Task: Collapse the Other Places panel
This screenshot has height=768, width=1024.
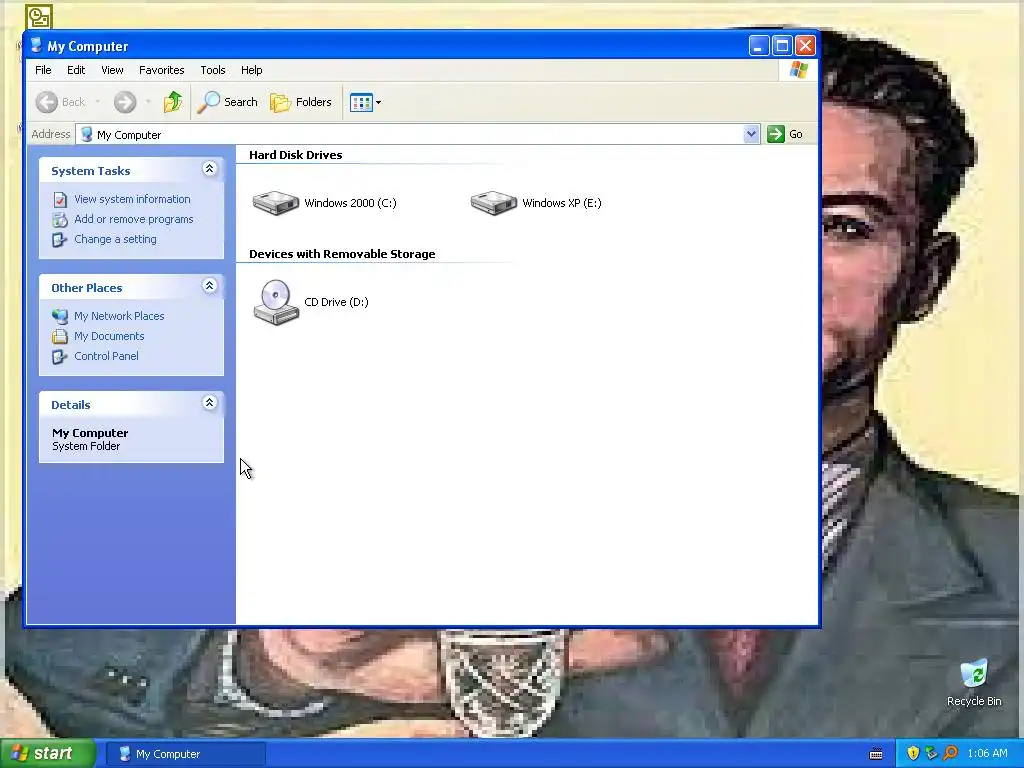Action: point(210,286)
